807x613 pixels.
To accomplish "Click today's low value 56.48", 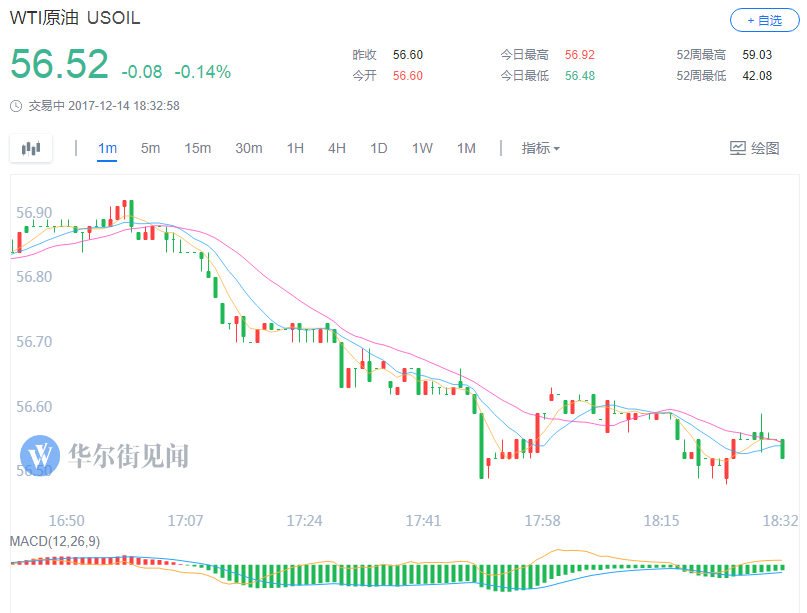I will point(580,76).
